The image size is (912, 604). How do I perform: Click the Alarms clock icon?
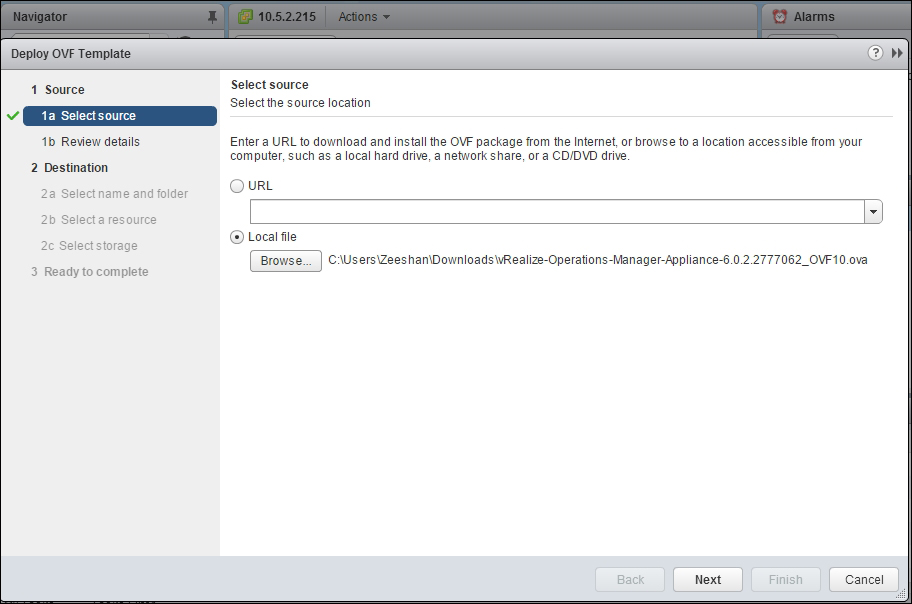coord(780,16)
